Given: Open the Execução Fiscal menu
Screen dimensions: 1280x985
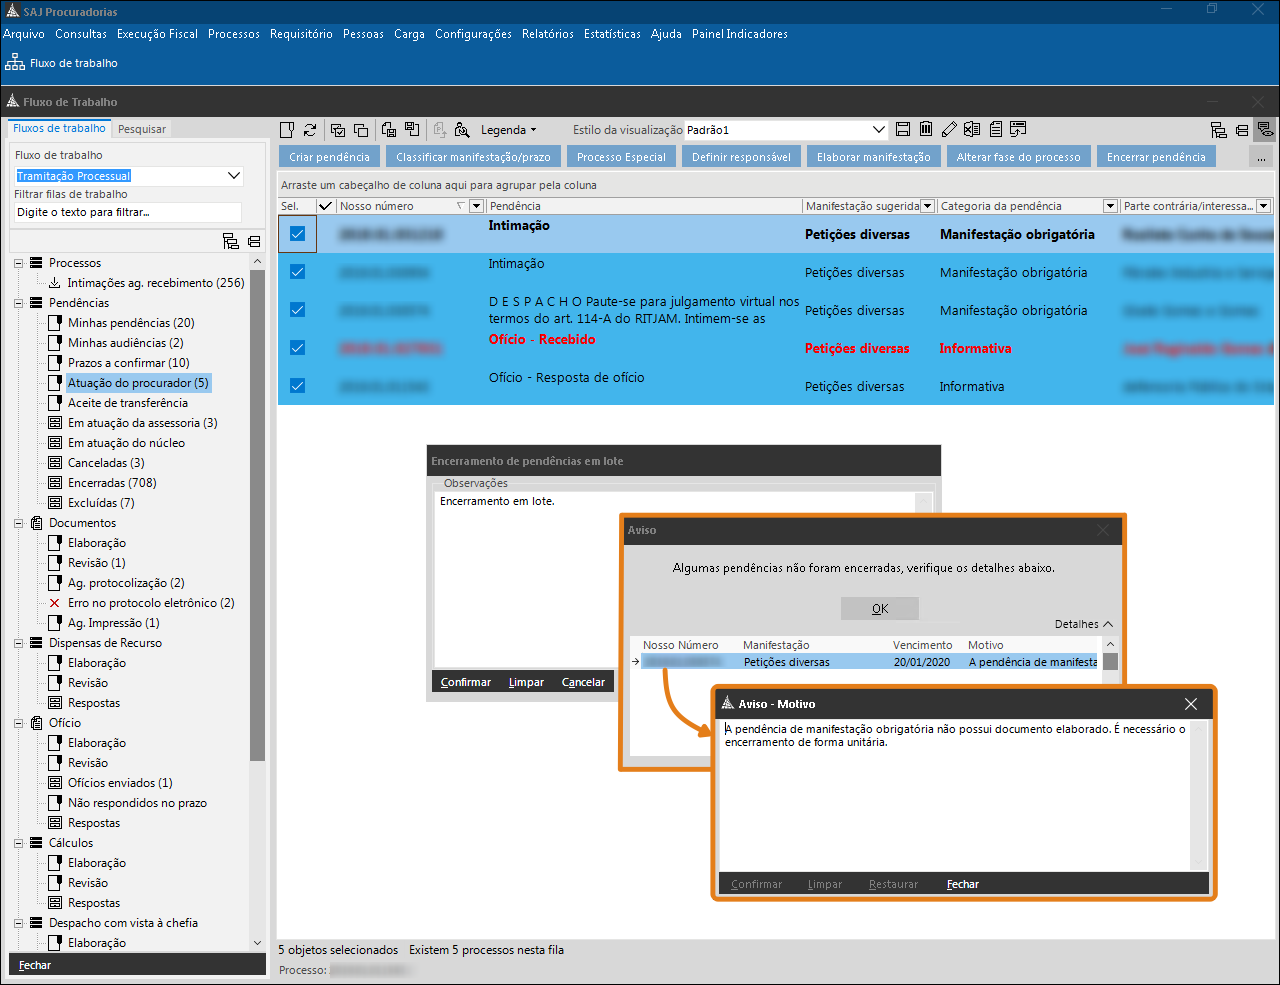Looking at the screenshot, I should (157, 34).
